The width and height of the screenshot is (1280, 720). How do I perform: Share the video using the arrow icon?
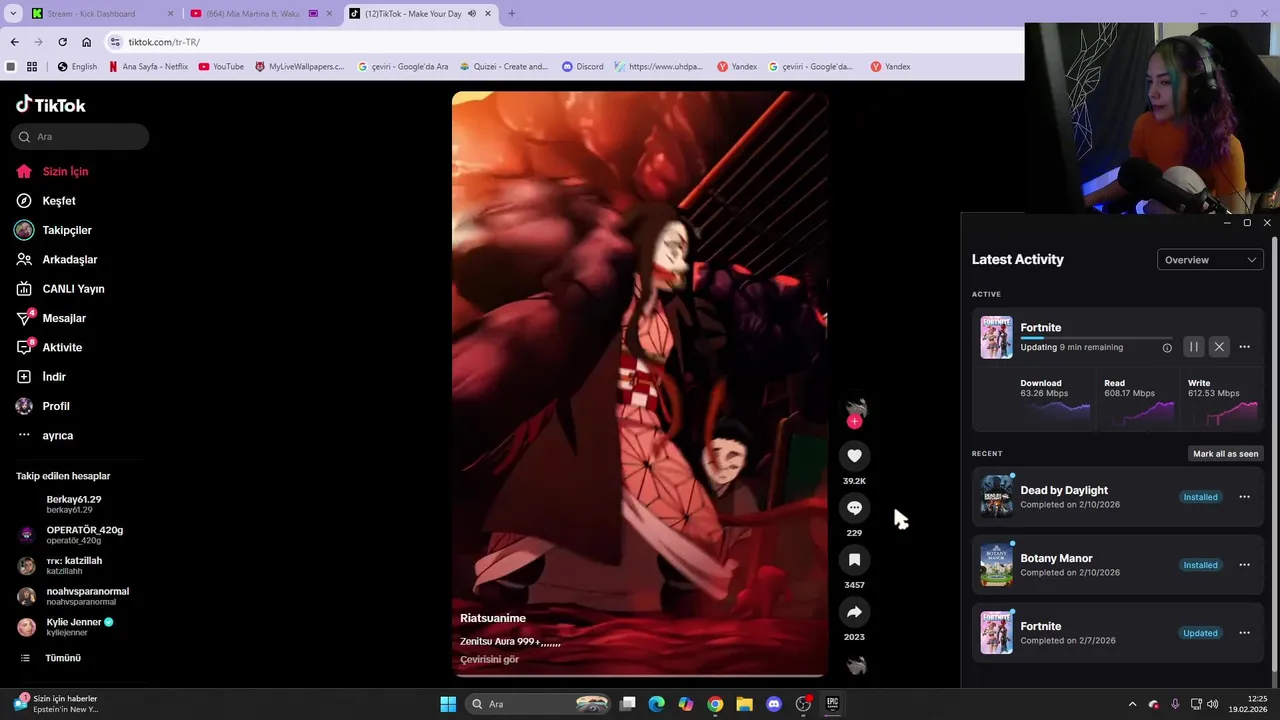[854, 612]
